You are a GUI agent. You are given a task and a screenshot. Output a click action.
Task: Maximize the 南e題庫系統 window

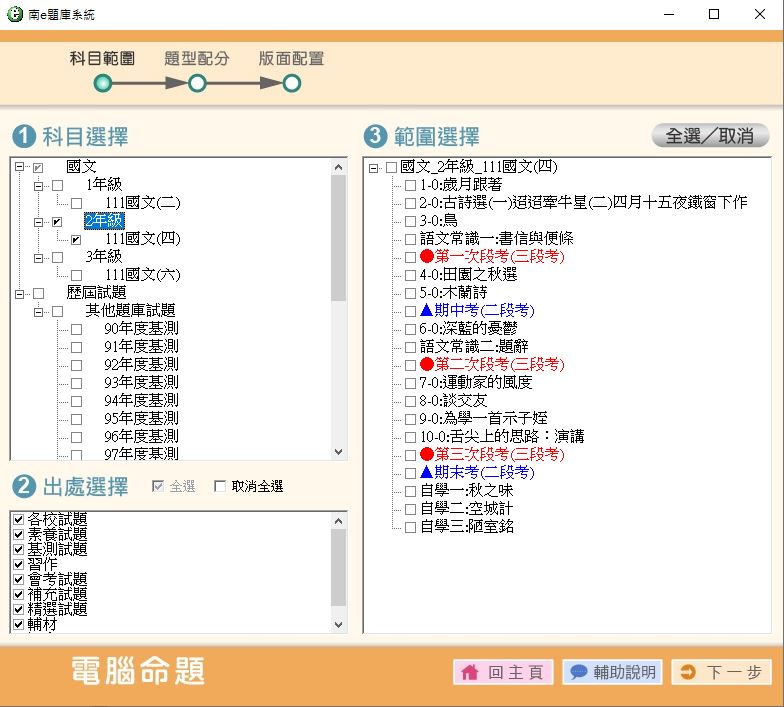[714, 14]
